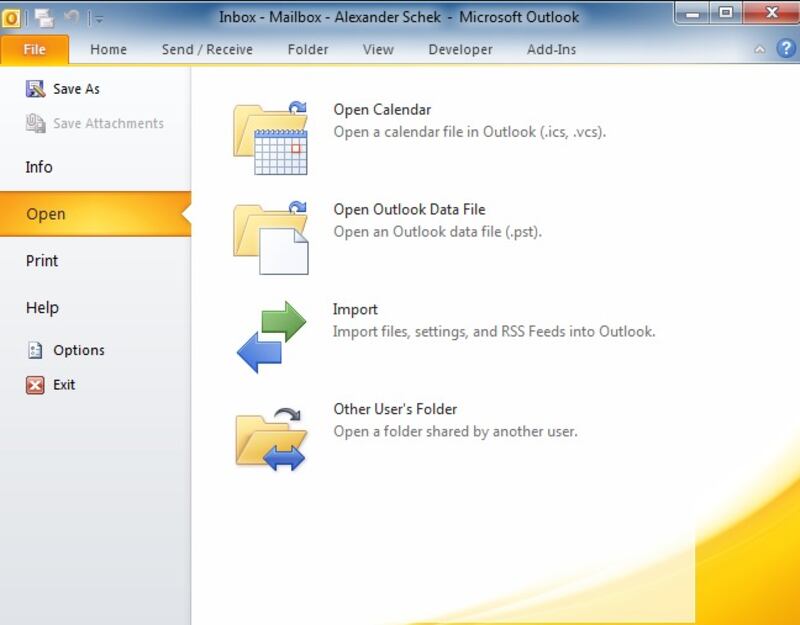Viewport: 800px width, 625px height.
Task: Click the Open Calendar folder icon
Action: pos(270,138)
